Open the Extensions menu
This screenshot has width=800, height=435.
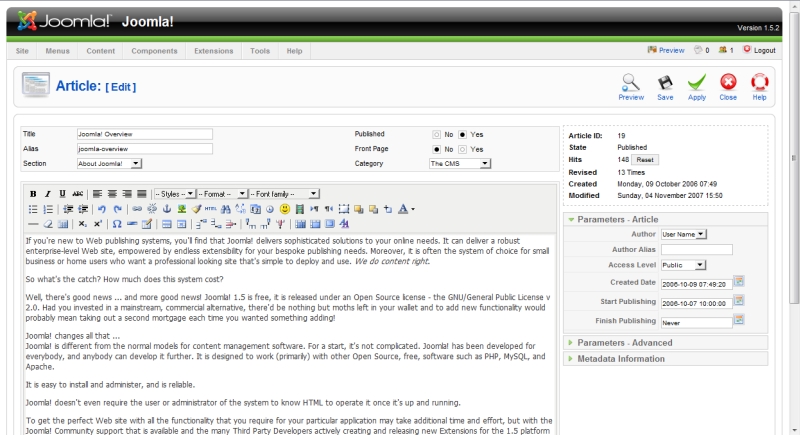coord(213,51)
